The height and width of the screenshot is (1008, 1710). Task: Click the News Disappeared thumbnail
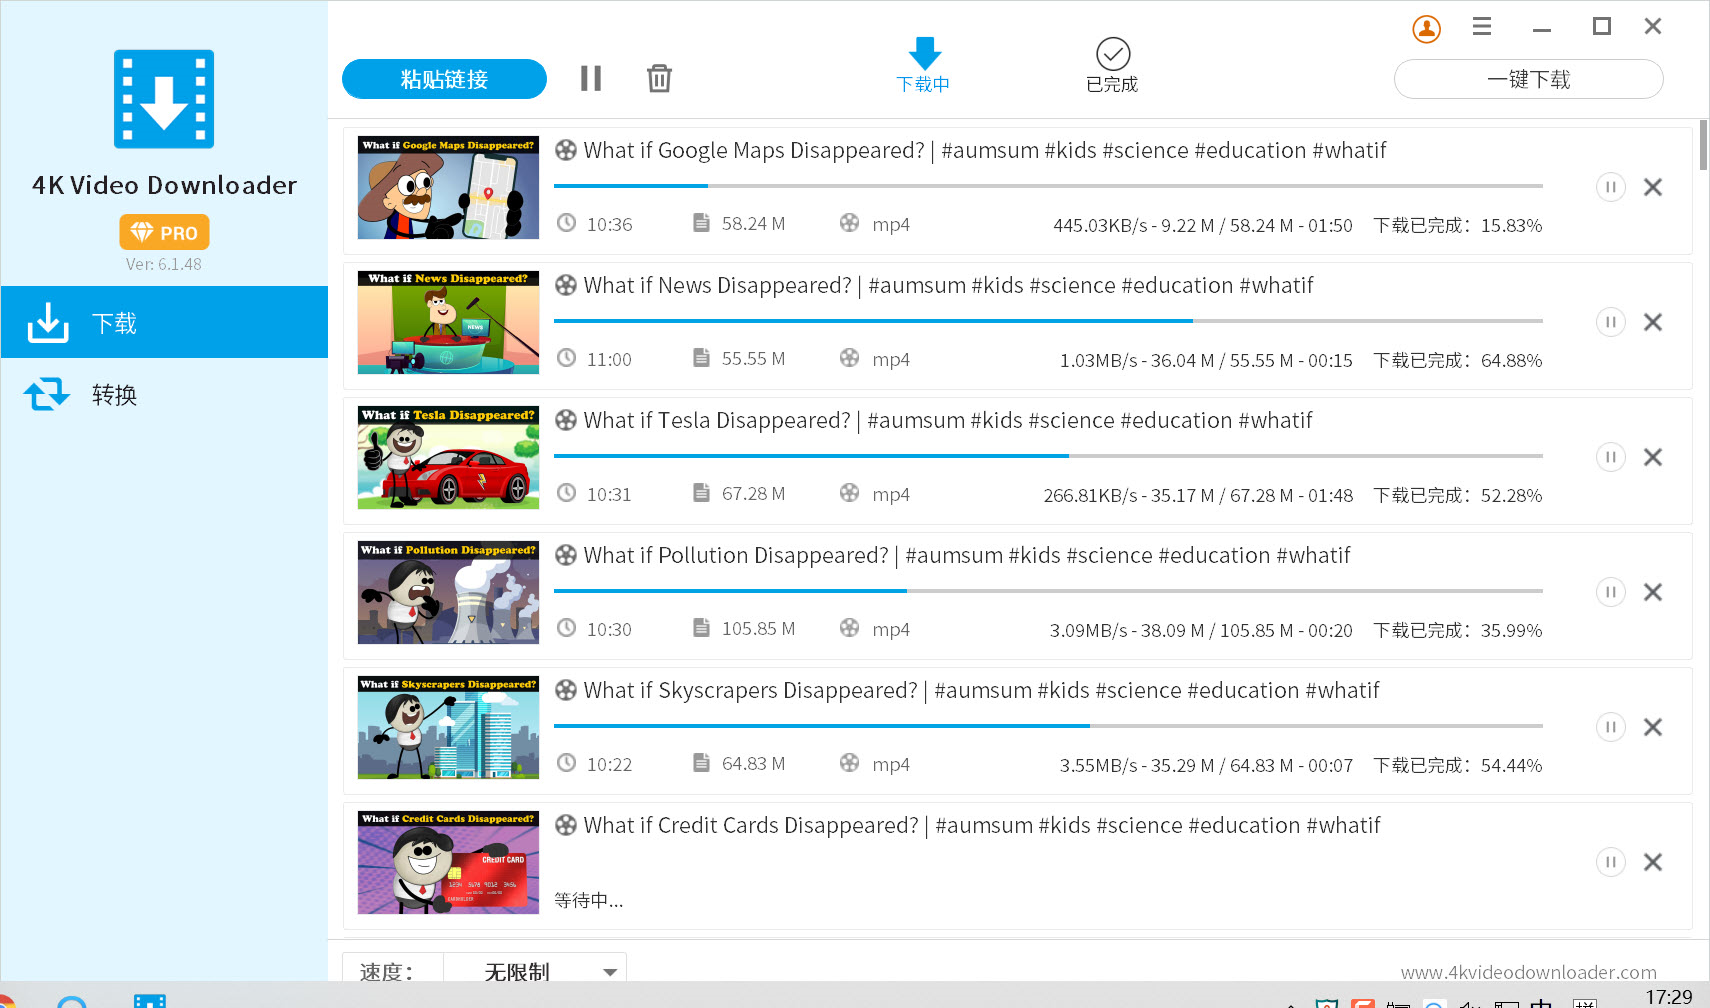pos(448,322)
